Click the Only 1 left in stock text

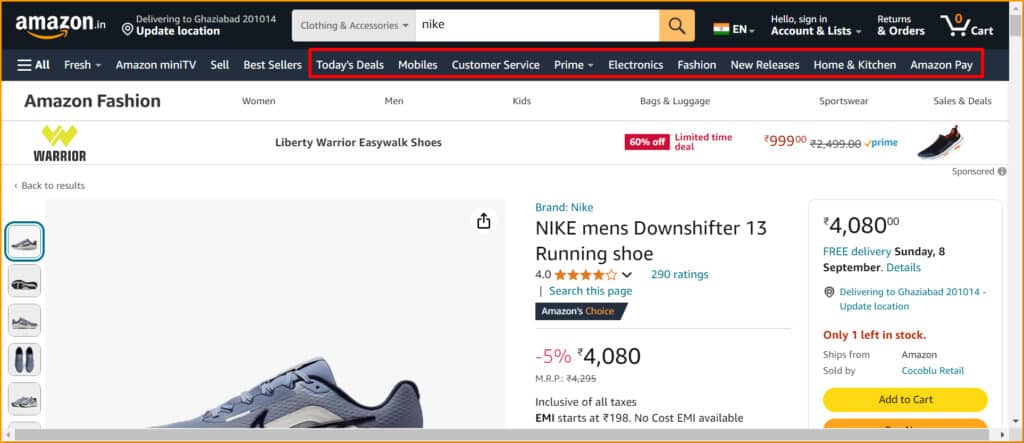(874, 335)
